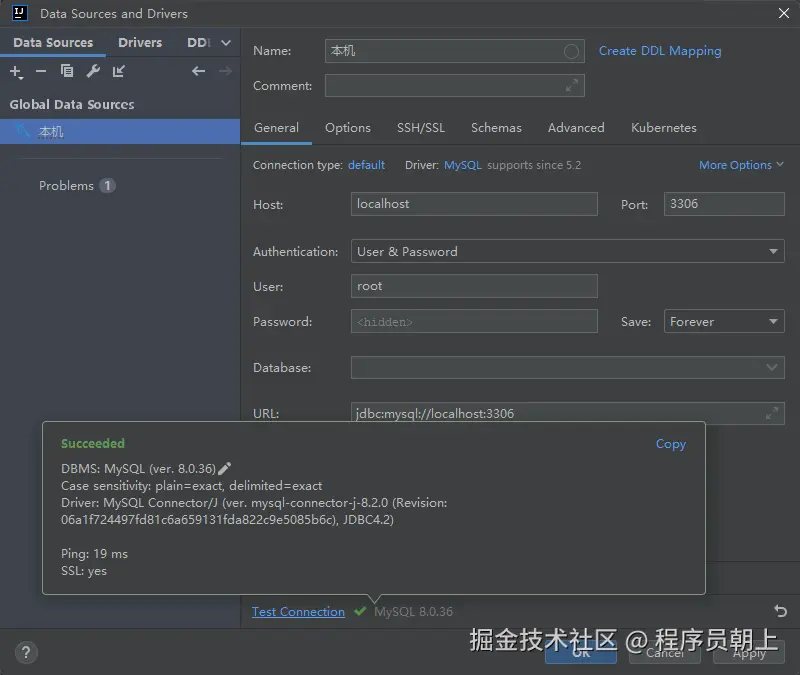Expand the More Options menu
This screenshot has width=800, height=675.
pyautogui.click(x=741, y=165)
